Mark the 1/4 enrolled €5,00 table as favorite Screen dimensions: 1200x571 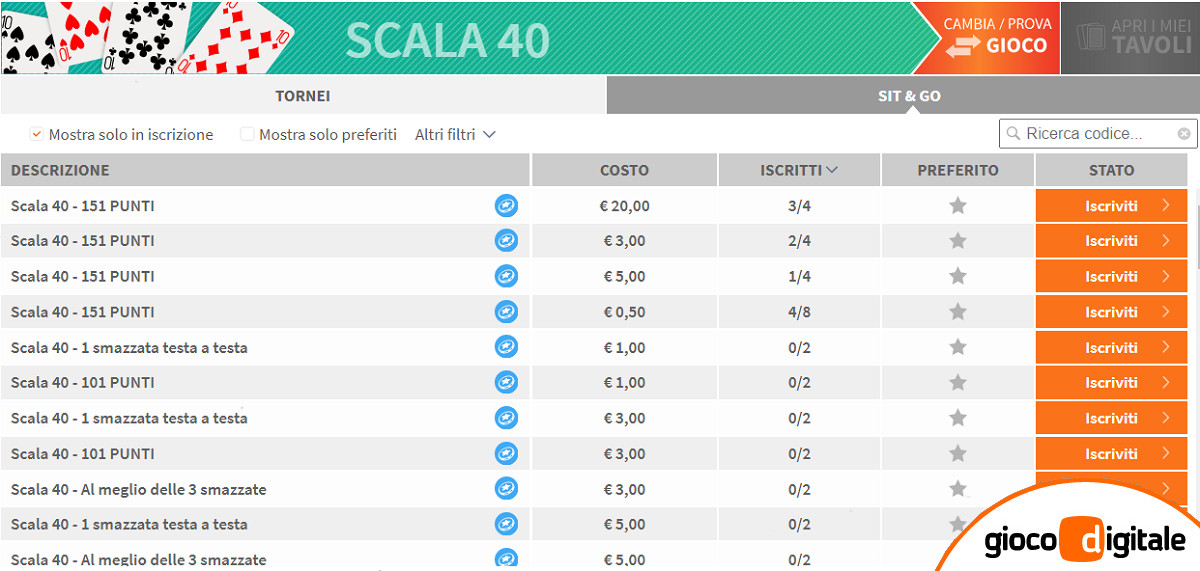click(957, 276)
